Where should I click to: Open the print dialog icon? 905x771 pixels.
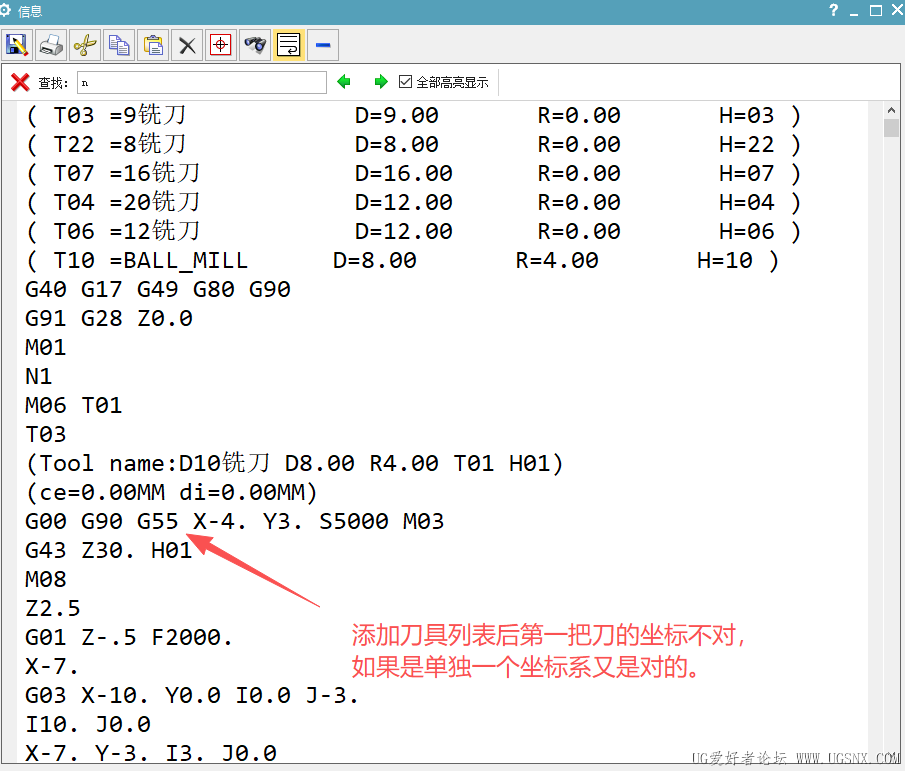point(51,45)
